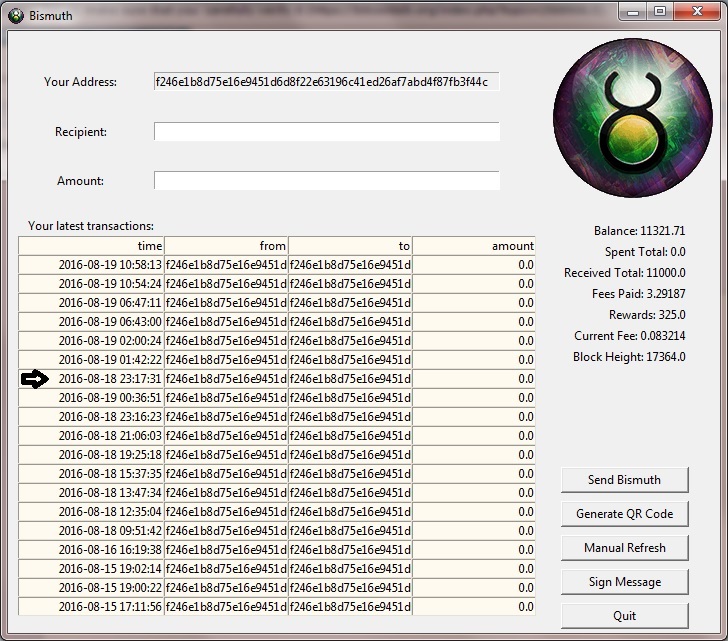Click Received Total: 11000.0 text
The height and width of the screenshot is (641, 728).
(624, 272)
